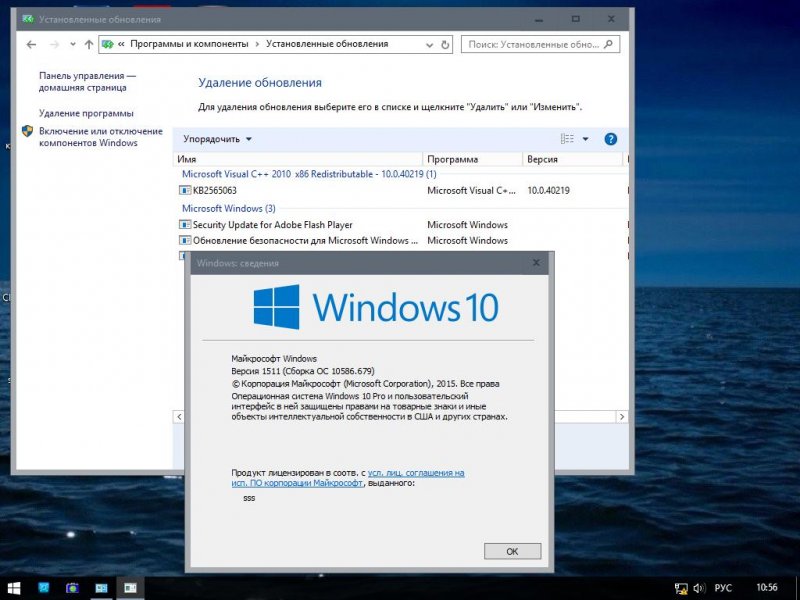Click 'Программы и компоненты' in the breadcrumb
Image resolution: width=800 pixels, height=600 pixels.
point(189,44)
